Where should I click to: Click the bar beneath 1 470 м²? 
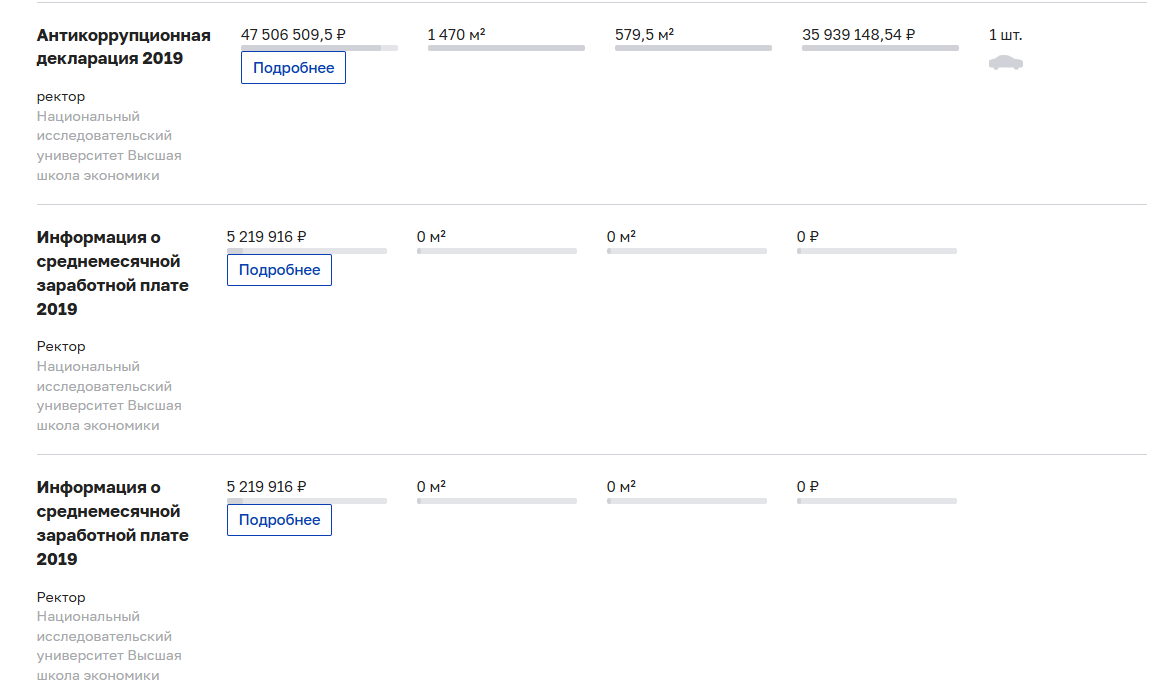click(x=506, y=48)
